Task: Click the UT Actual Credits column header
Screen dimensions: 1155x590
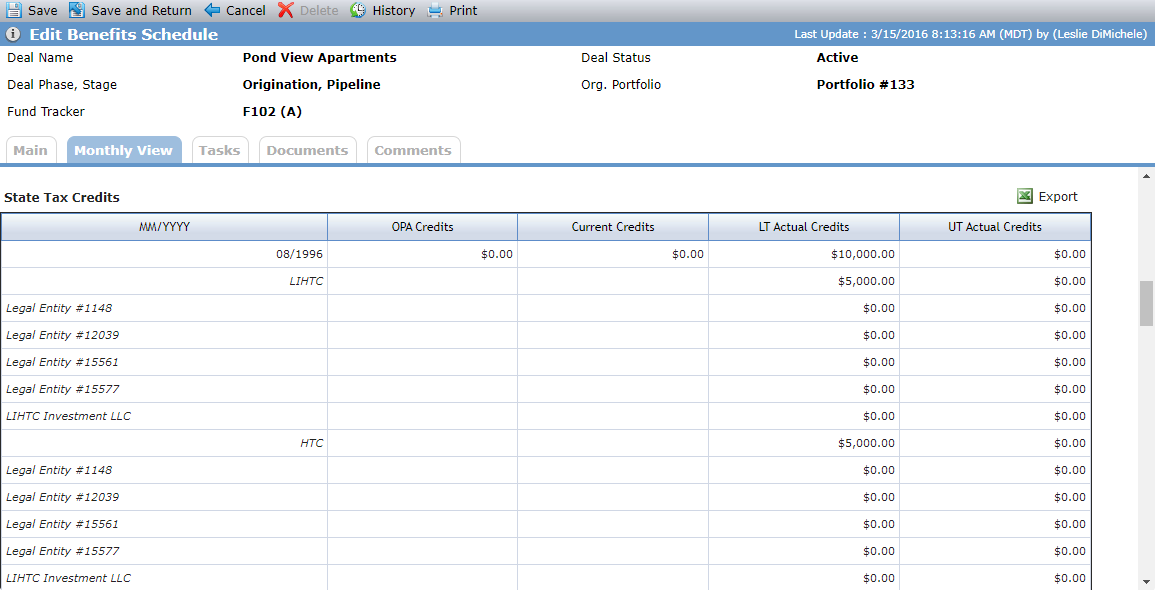Action: click(x=994, y=227)
